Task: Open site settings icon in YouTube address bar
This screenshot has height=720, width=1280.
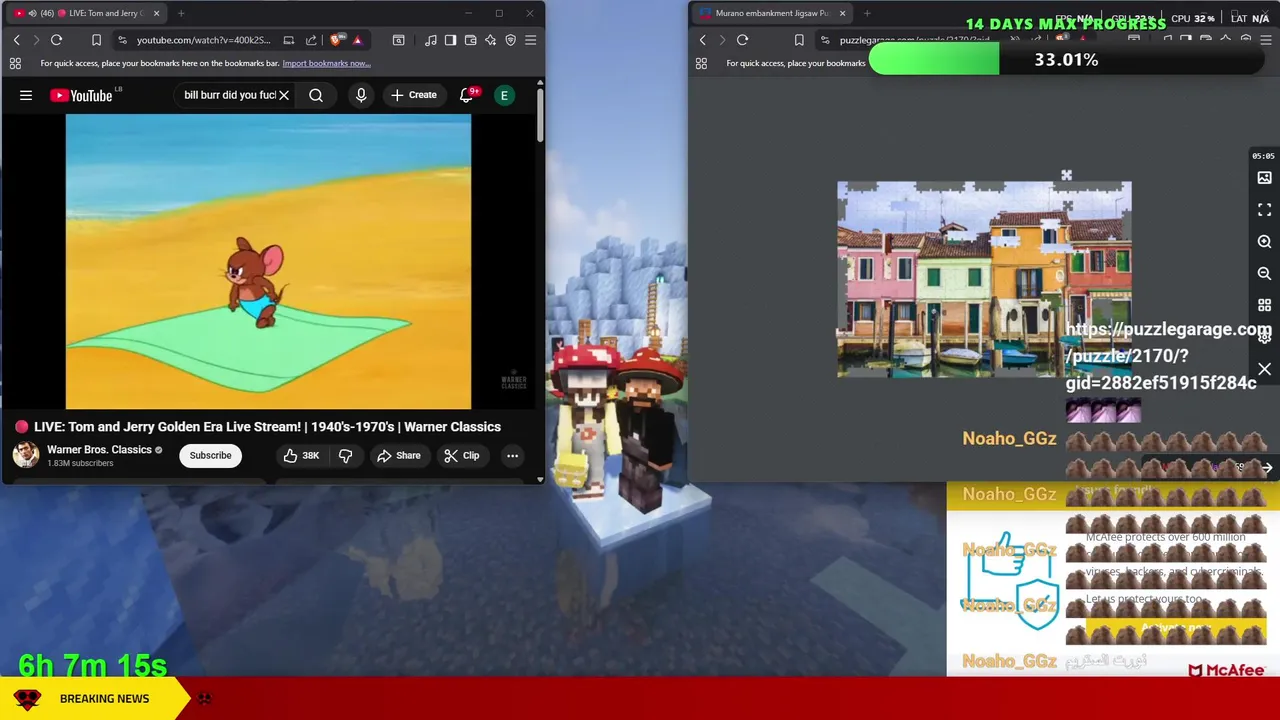Action: 122,40
